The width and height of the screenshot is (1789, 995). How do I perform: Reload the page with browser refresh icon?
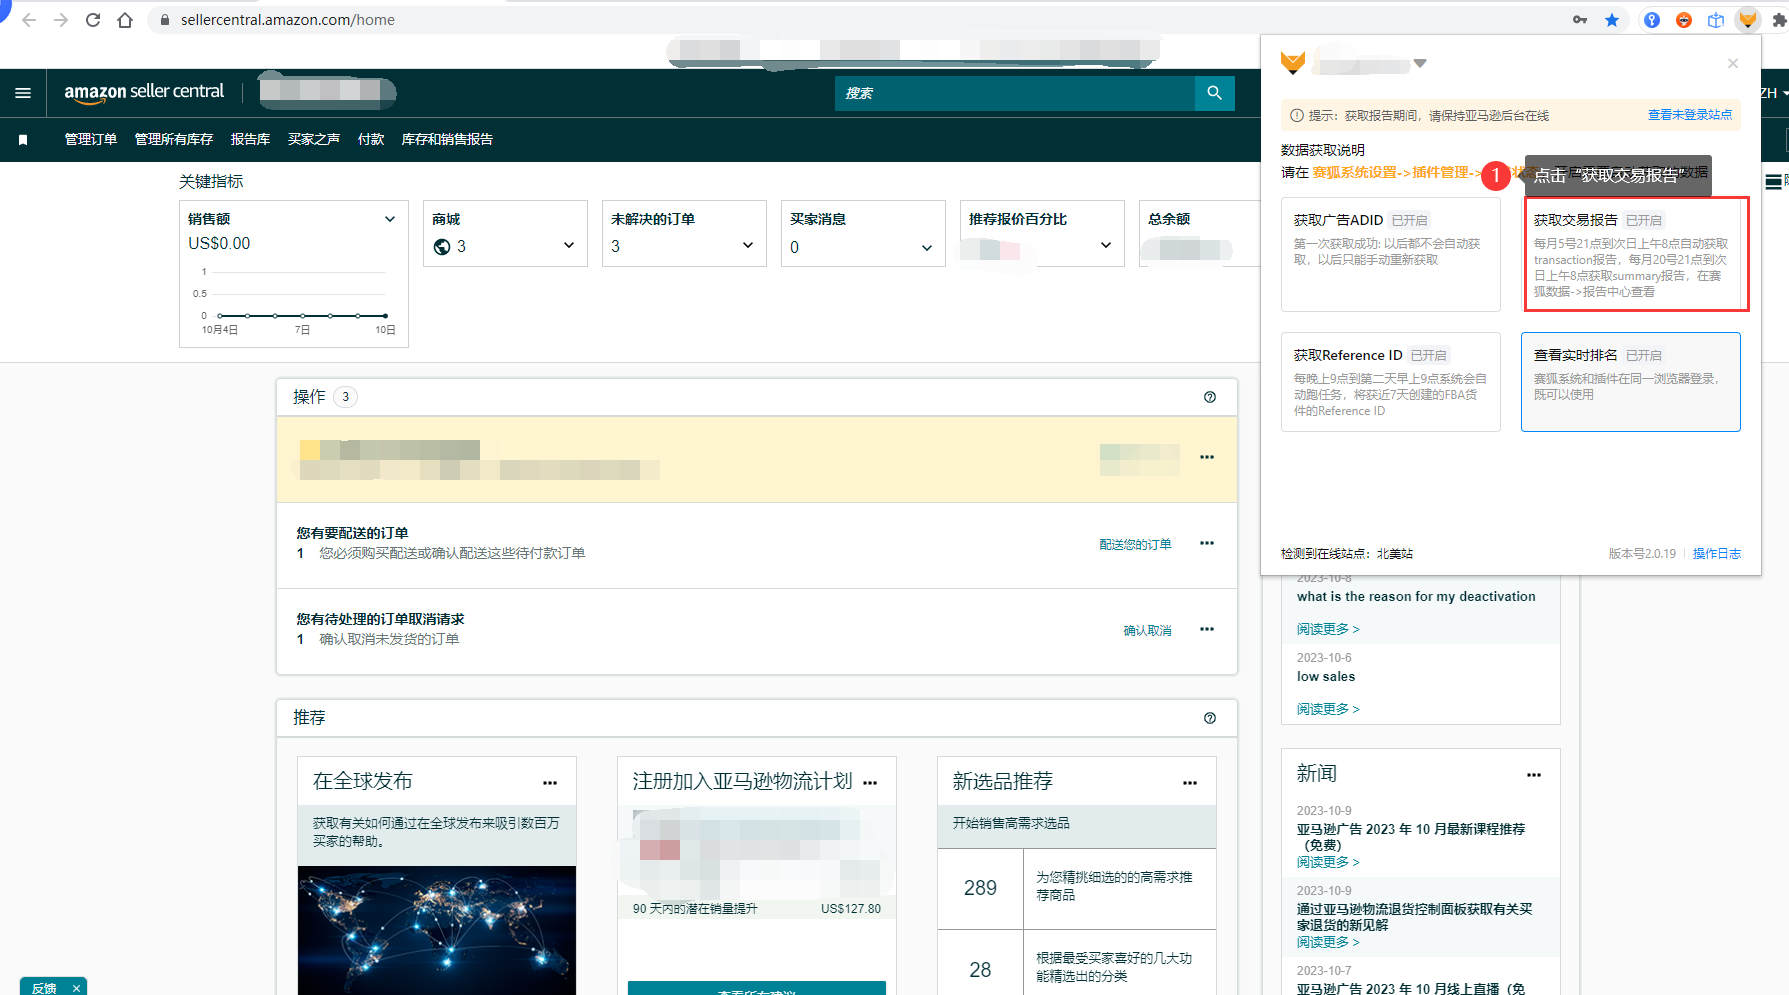pos(93,20)
